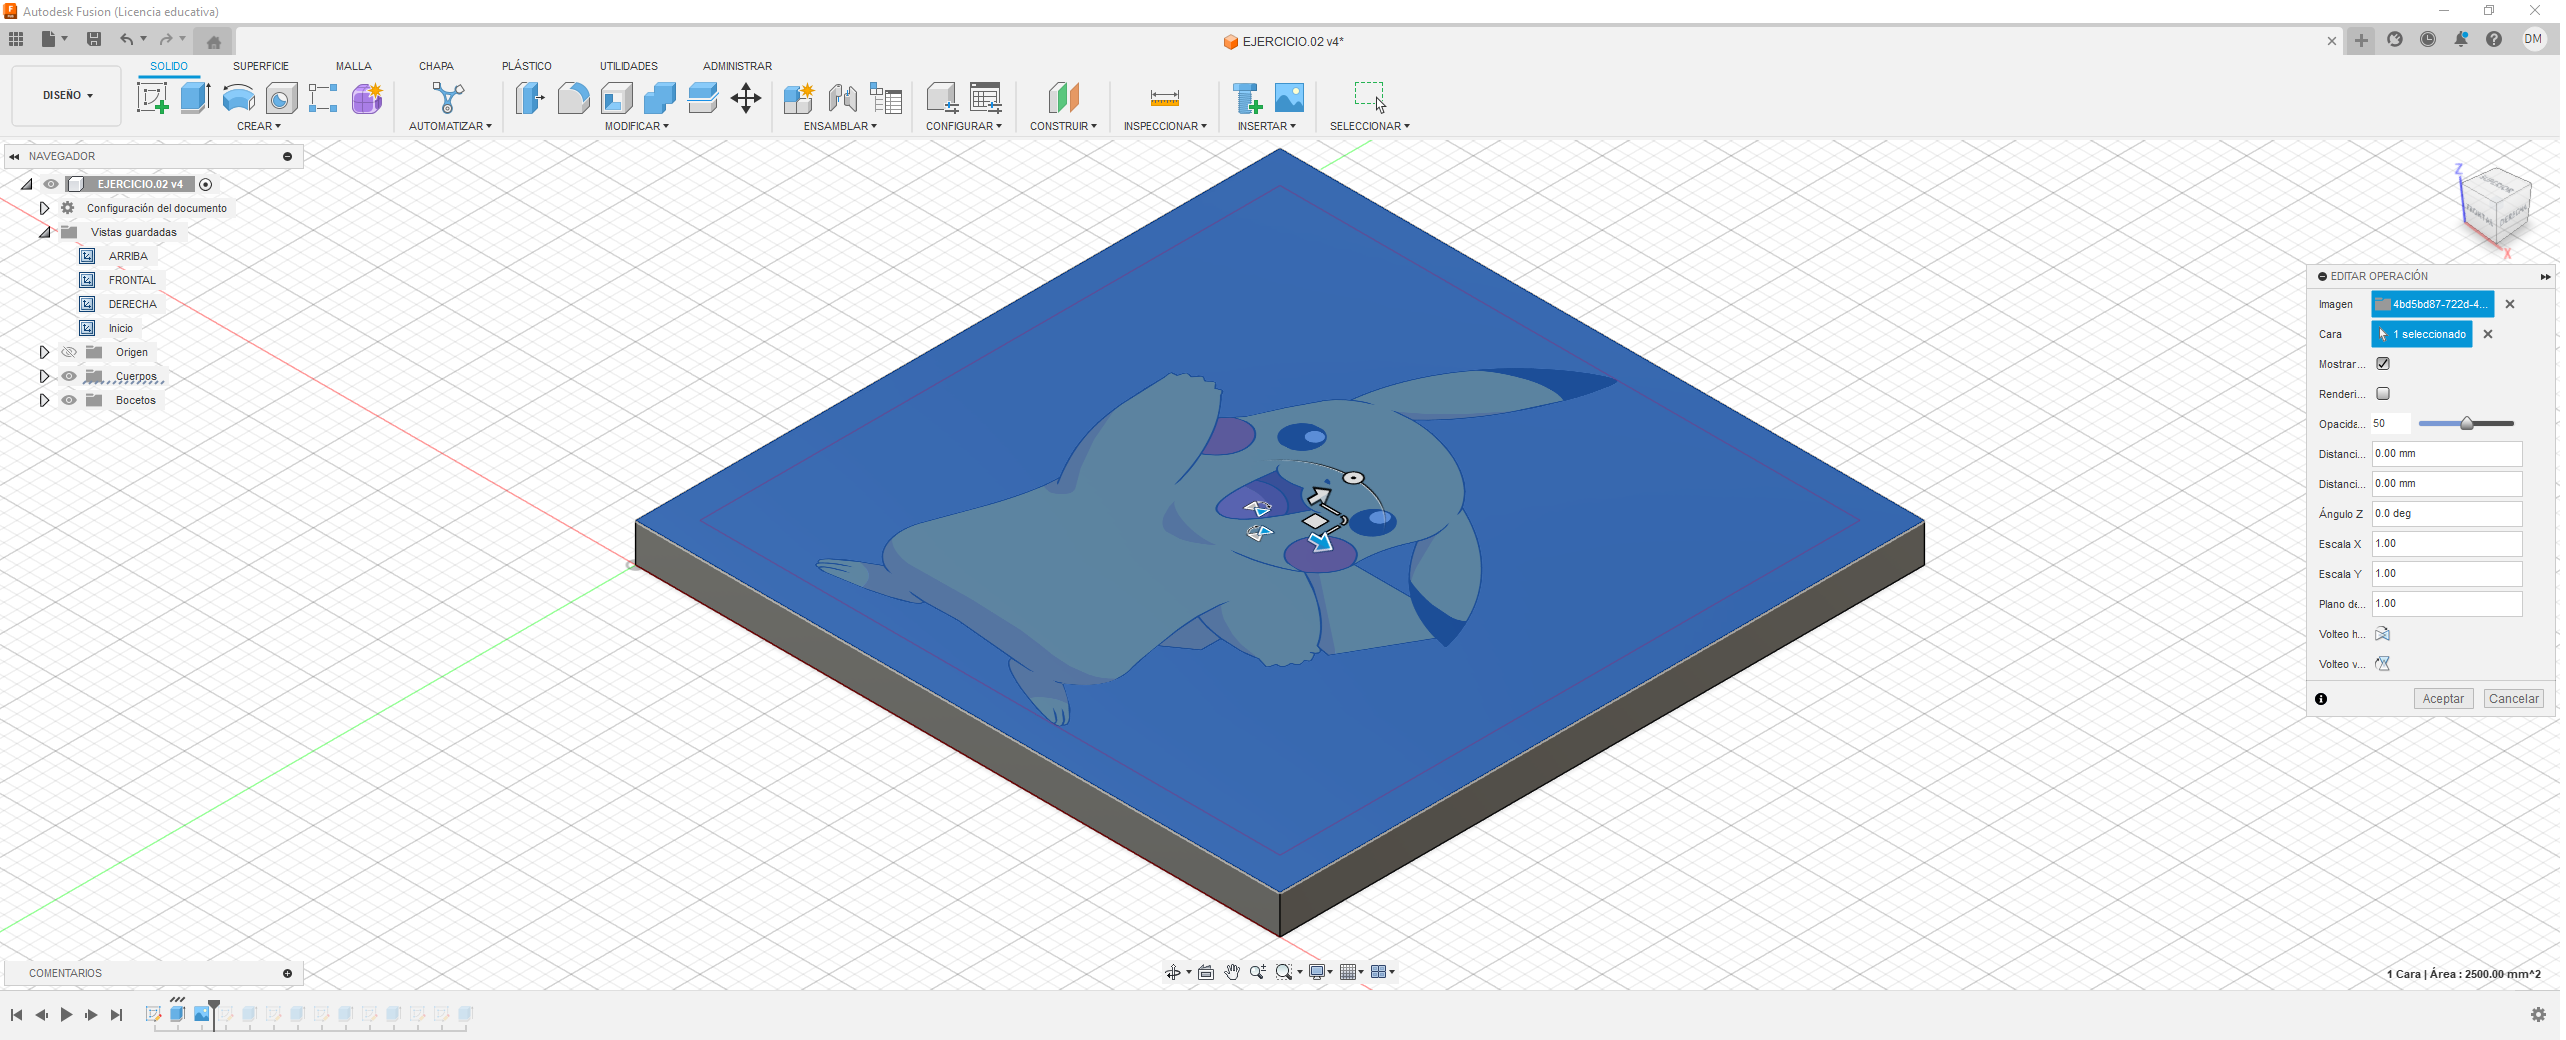This screenshot has height=1040, width=2566.
Task: Select the Offset Face tool
Action: 703,98
